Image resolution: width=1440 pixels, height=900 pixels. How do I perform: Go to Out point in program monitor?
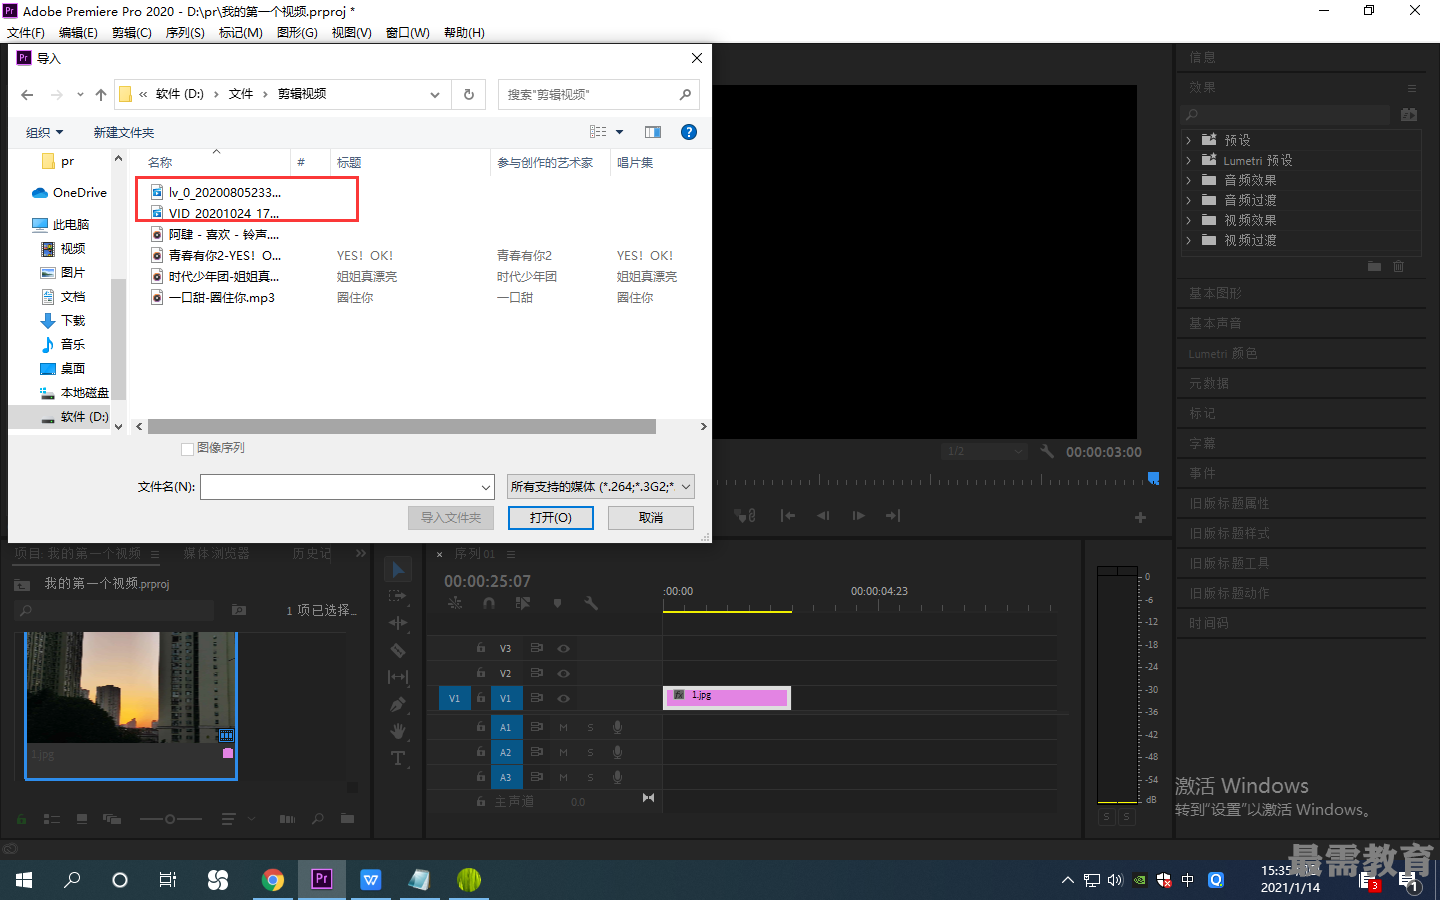(893, 516)
